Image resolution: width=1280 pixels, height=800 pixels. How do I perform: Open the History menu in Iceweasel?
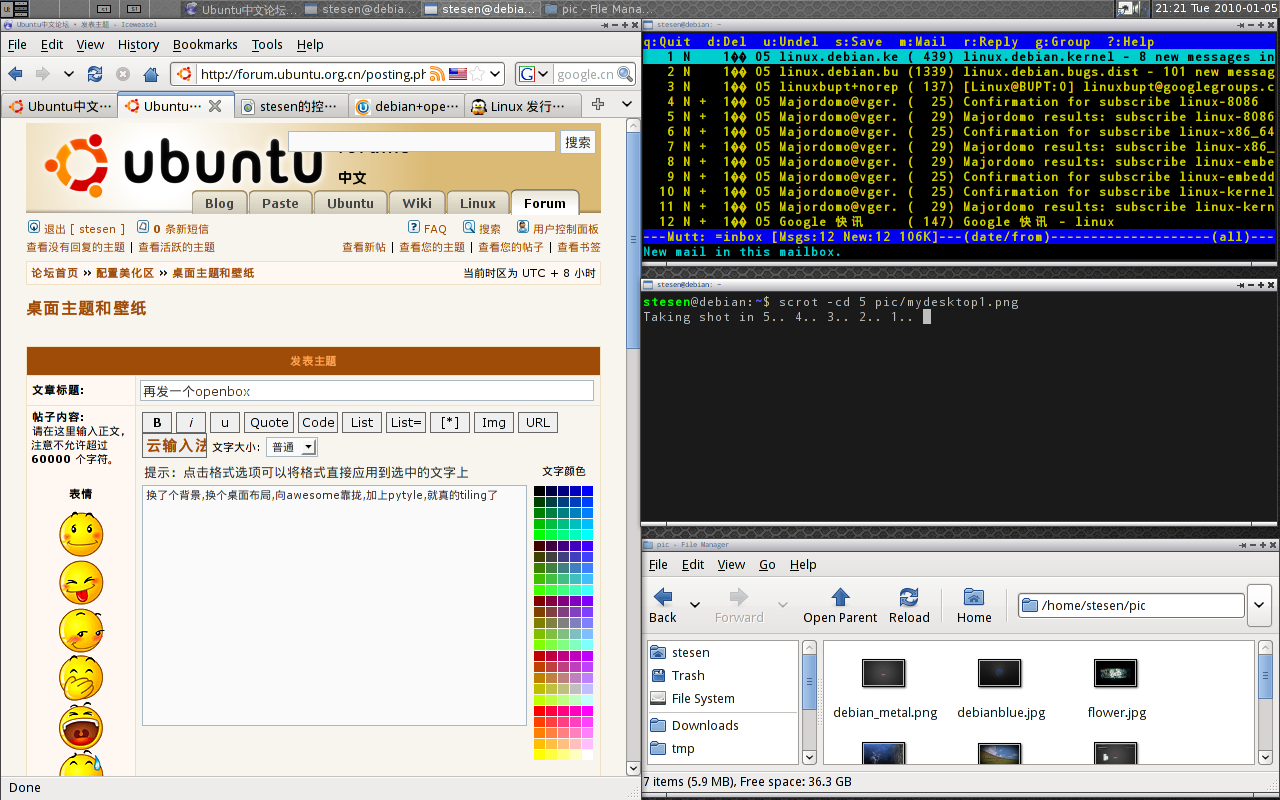click(138, 44)
